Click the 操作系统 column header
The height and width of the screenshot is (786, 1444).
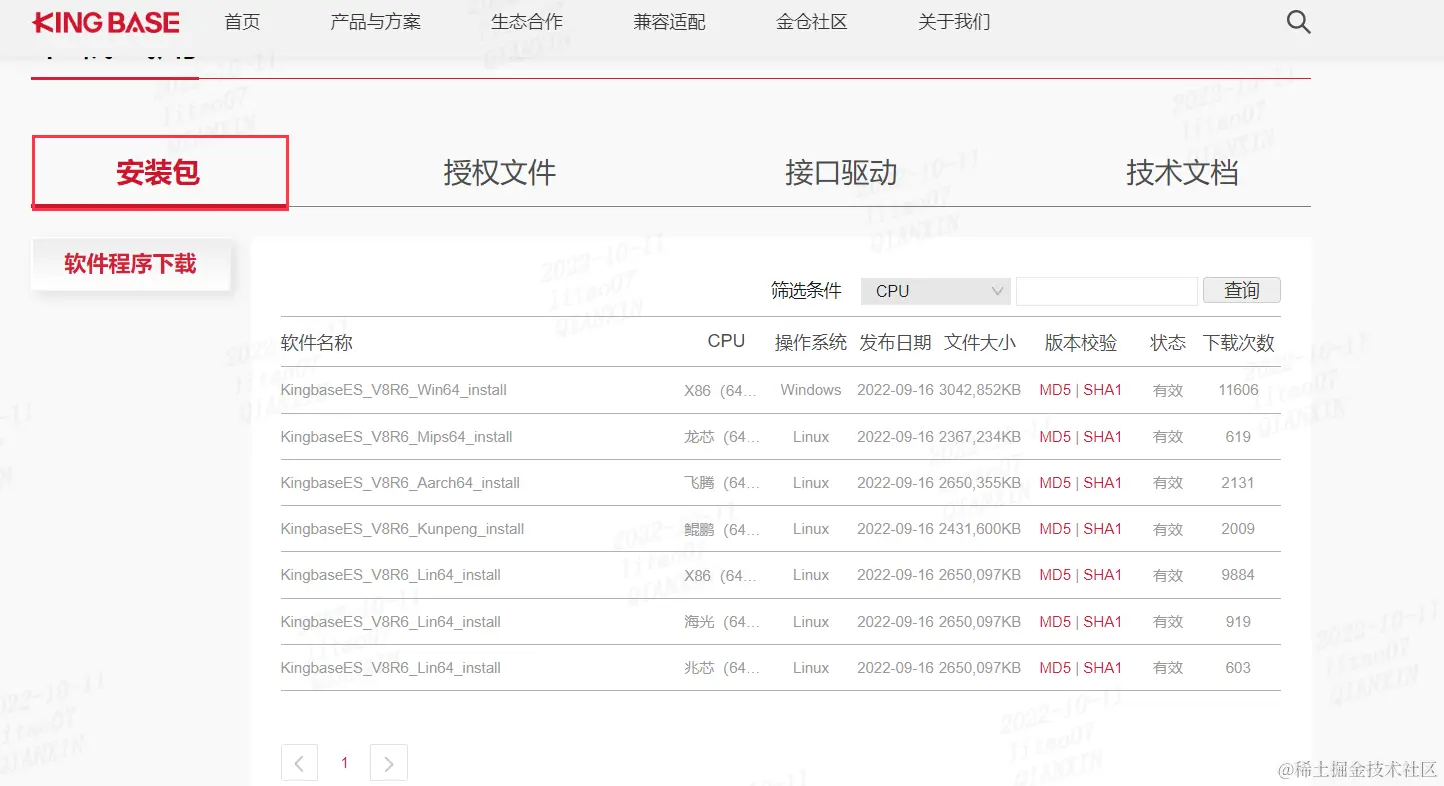(x=811, y=343)
